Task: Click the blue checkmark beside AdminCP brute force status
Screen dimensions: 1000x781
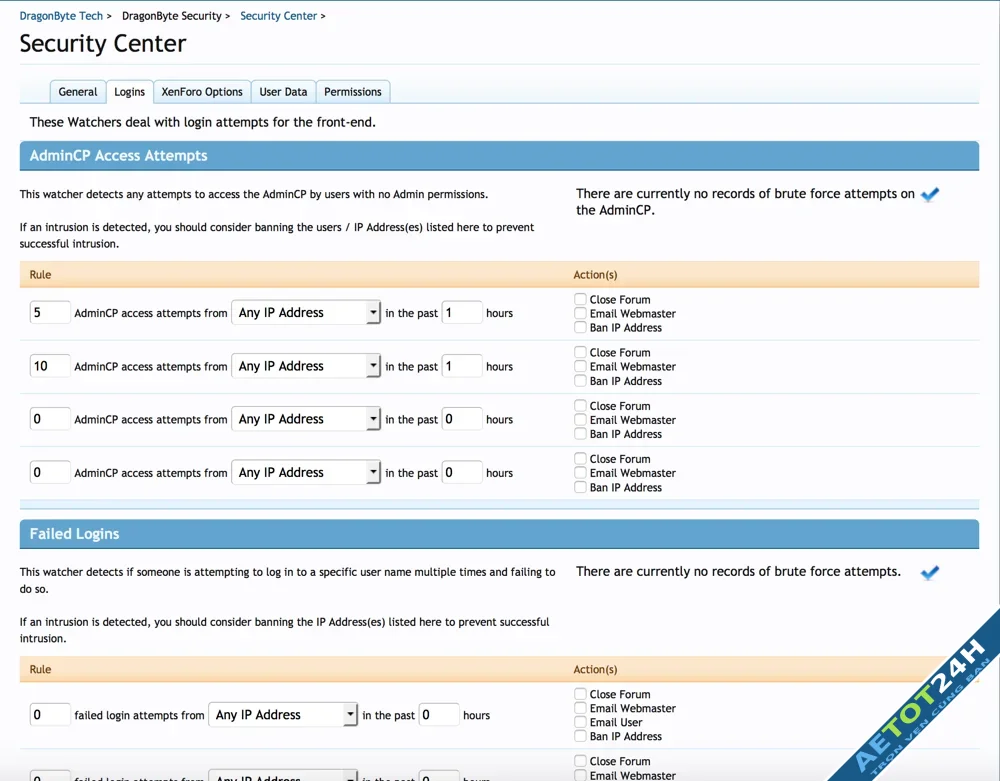Action: click(x=930, y=195)
